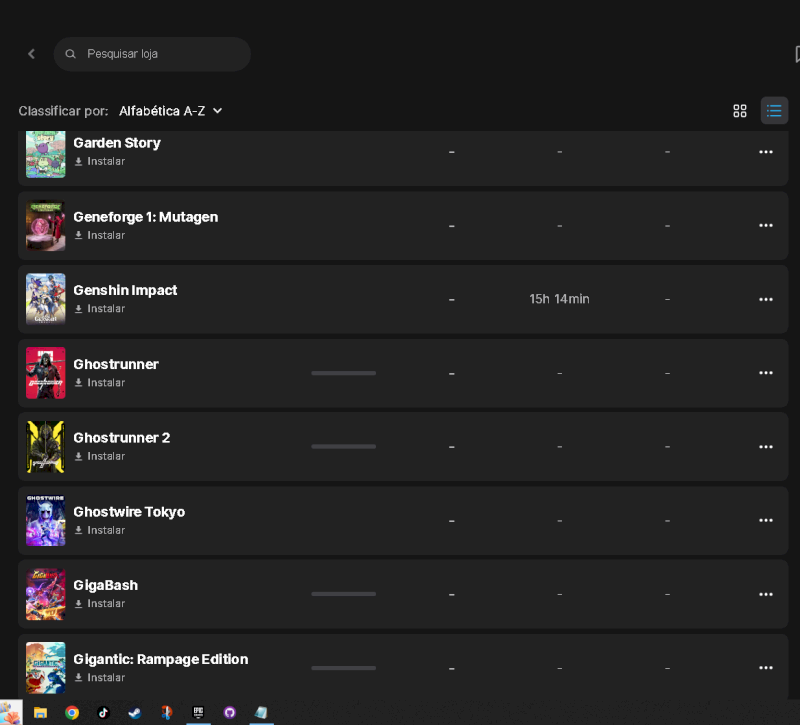Click the Geneforge 1: Mutagen cover thumbnail

pos(45,226)
